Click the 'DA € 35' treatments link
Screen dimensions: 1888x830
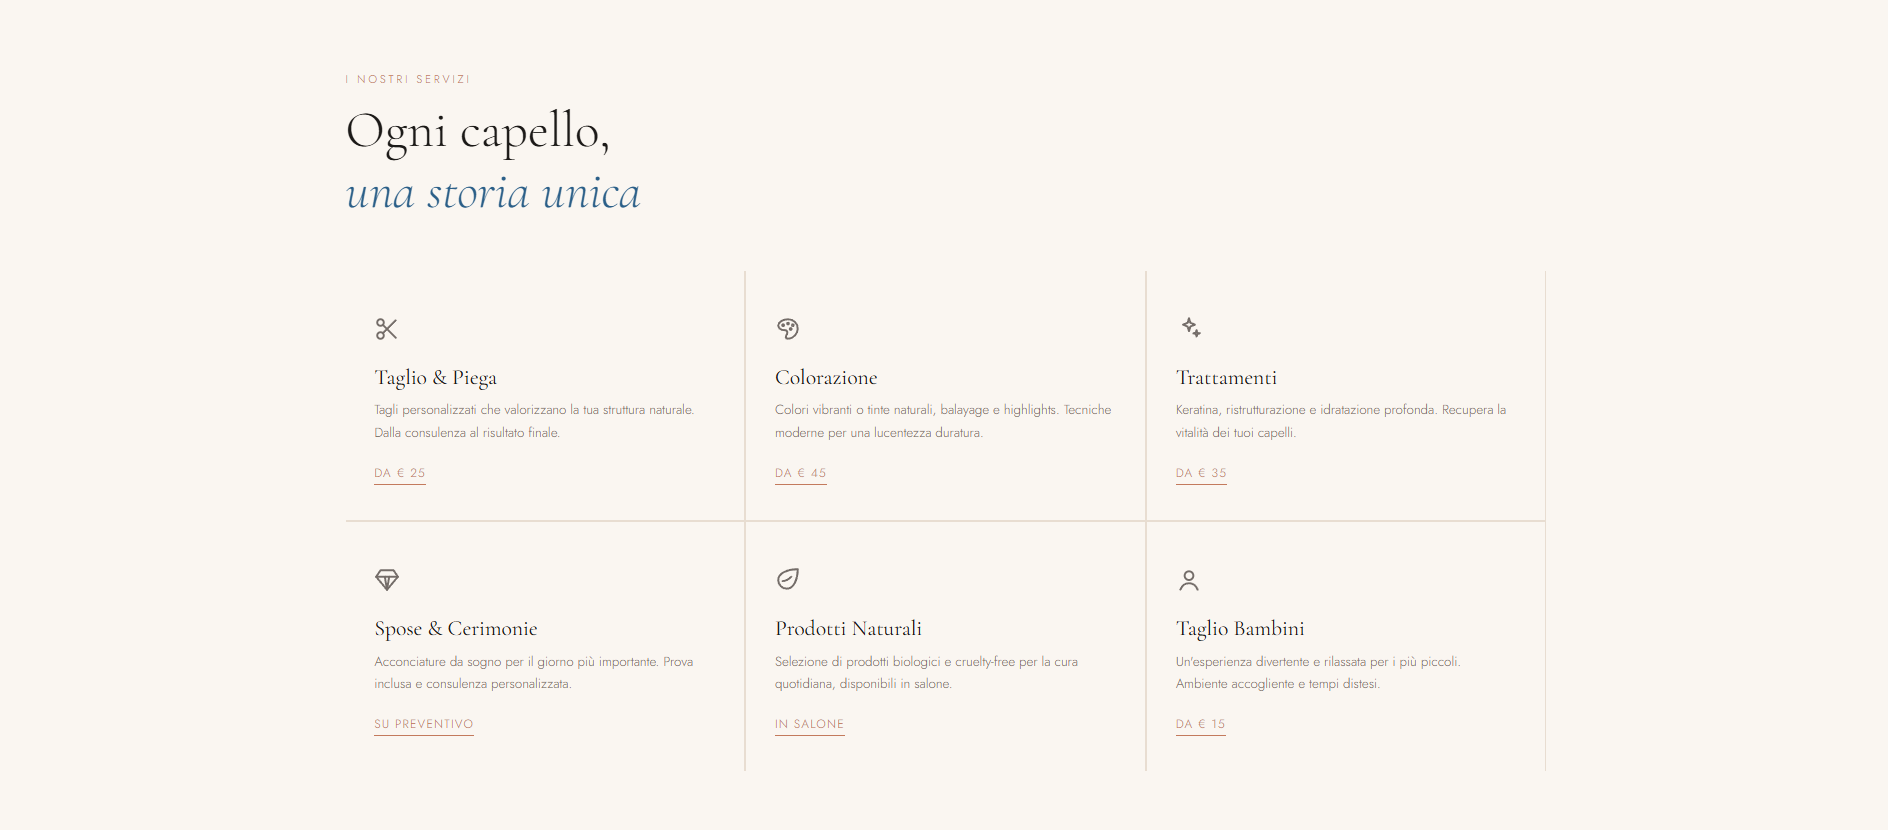tap(1201, 473)
